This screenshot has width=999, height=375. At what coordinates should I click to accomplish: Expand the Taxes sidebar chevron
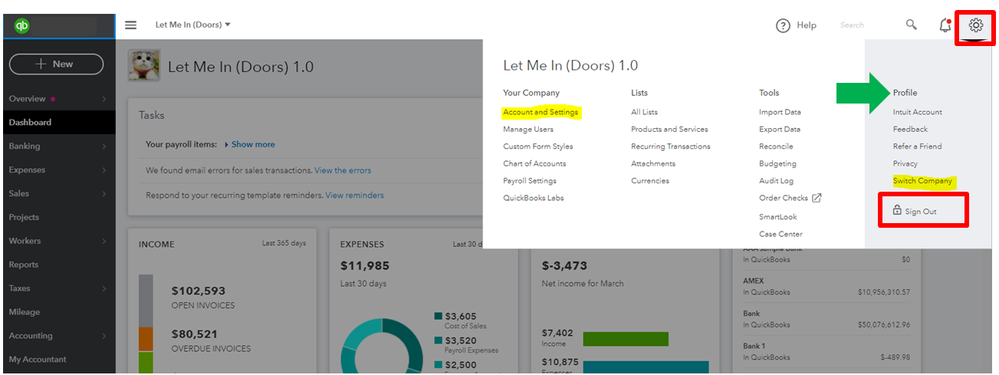tap(104, 288)
